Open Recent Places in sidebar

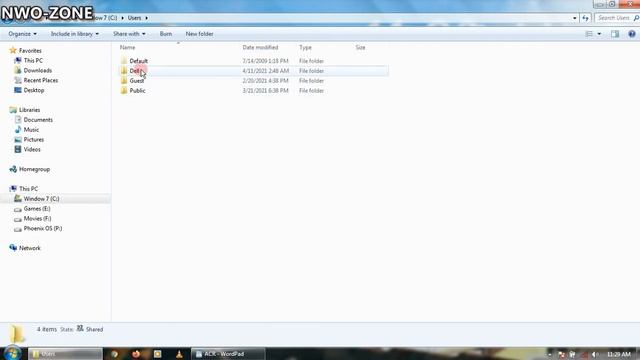[x=41, y=80]
